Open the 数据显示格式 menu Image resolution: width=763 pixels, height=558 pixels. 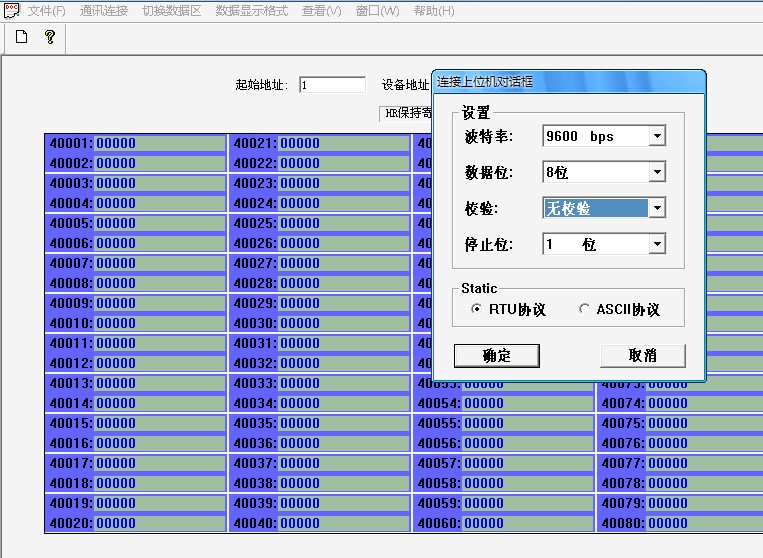pos(251,11)
